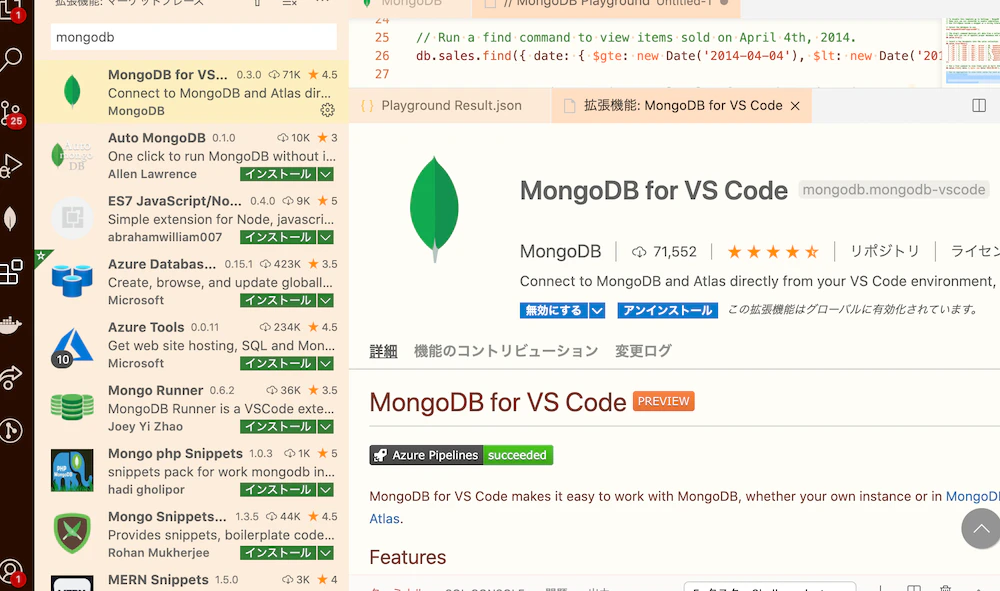Install the Mongo php Snippets extension
The image size is (1000, 591).
coord(278,490)
